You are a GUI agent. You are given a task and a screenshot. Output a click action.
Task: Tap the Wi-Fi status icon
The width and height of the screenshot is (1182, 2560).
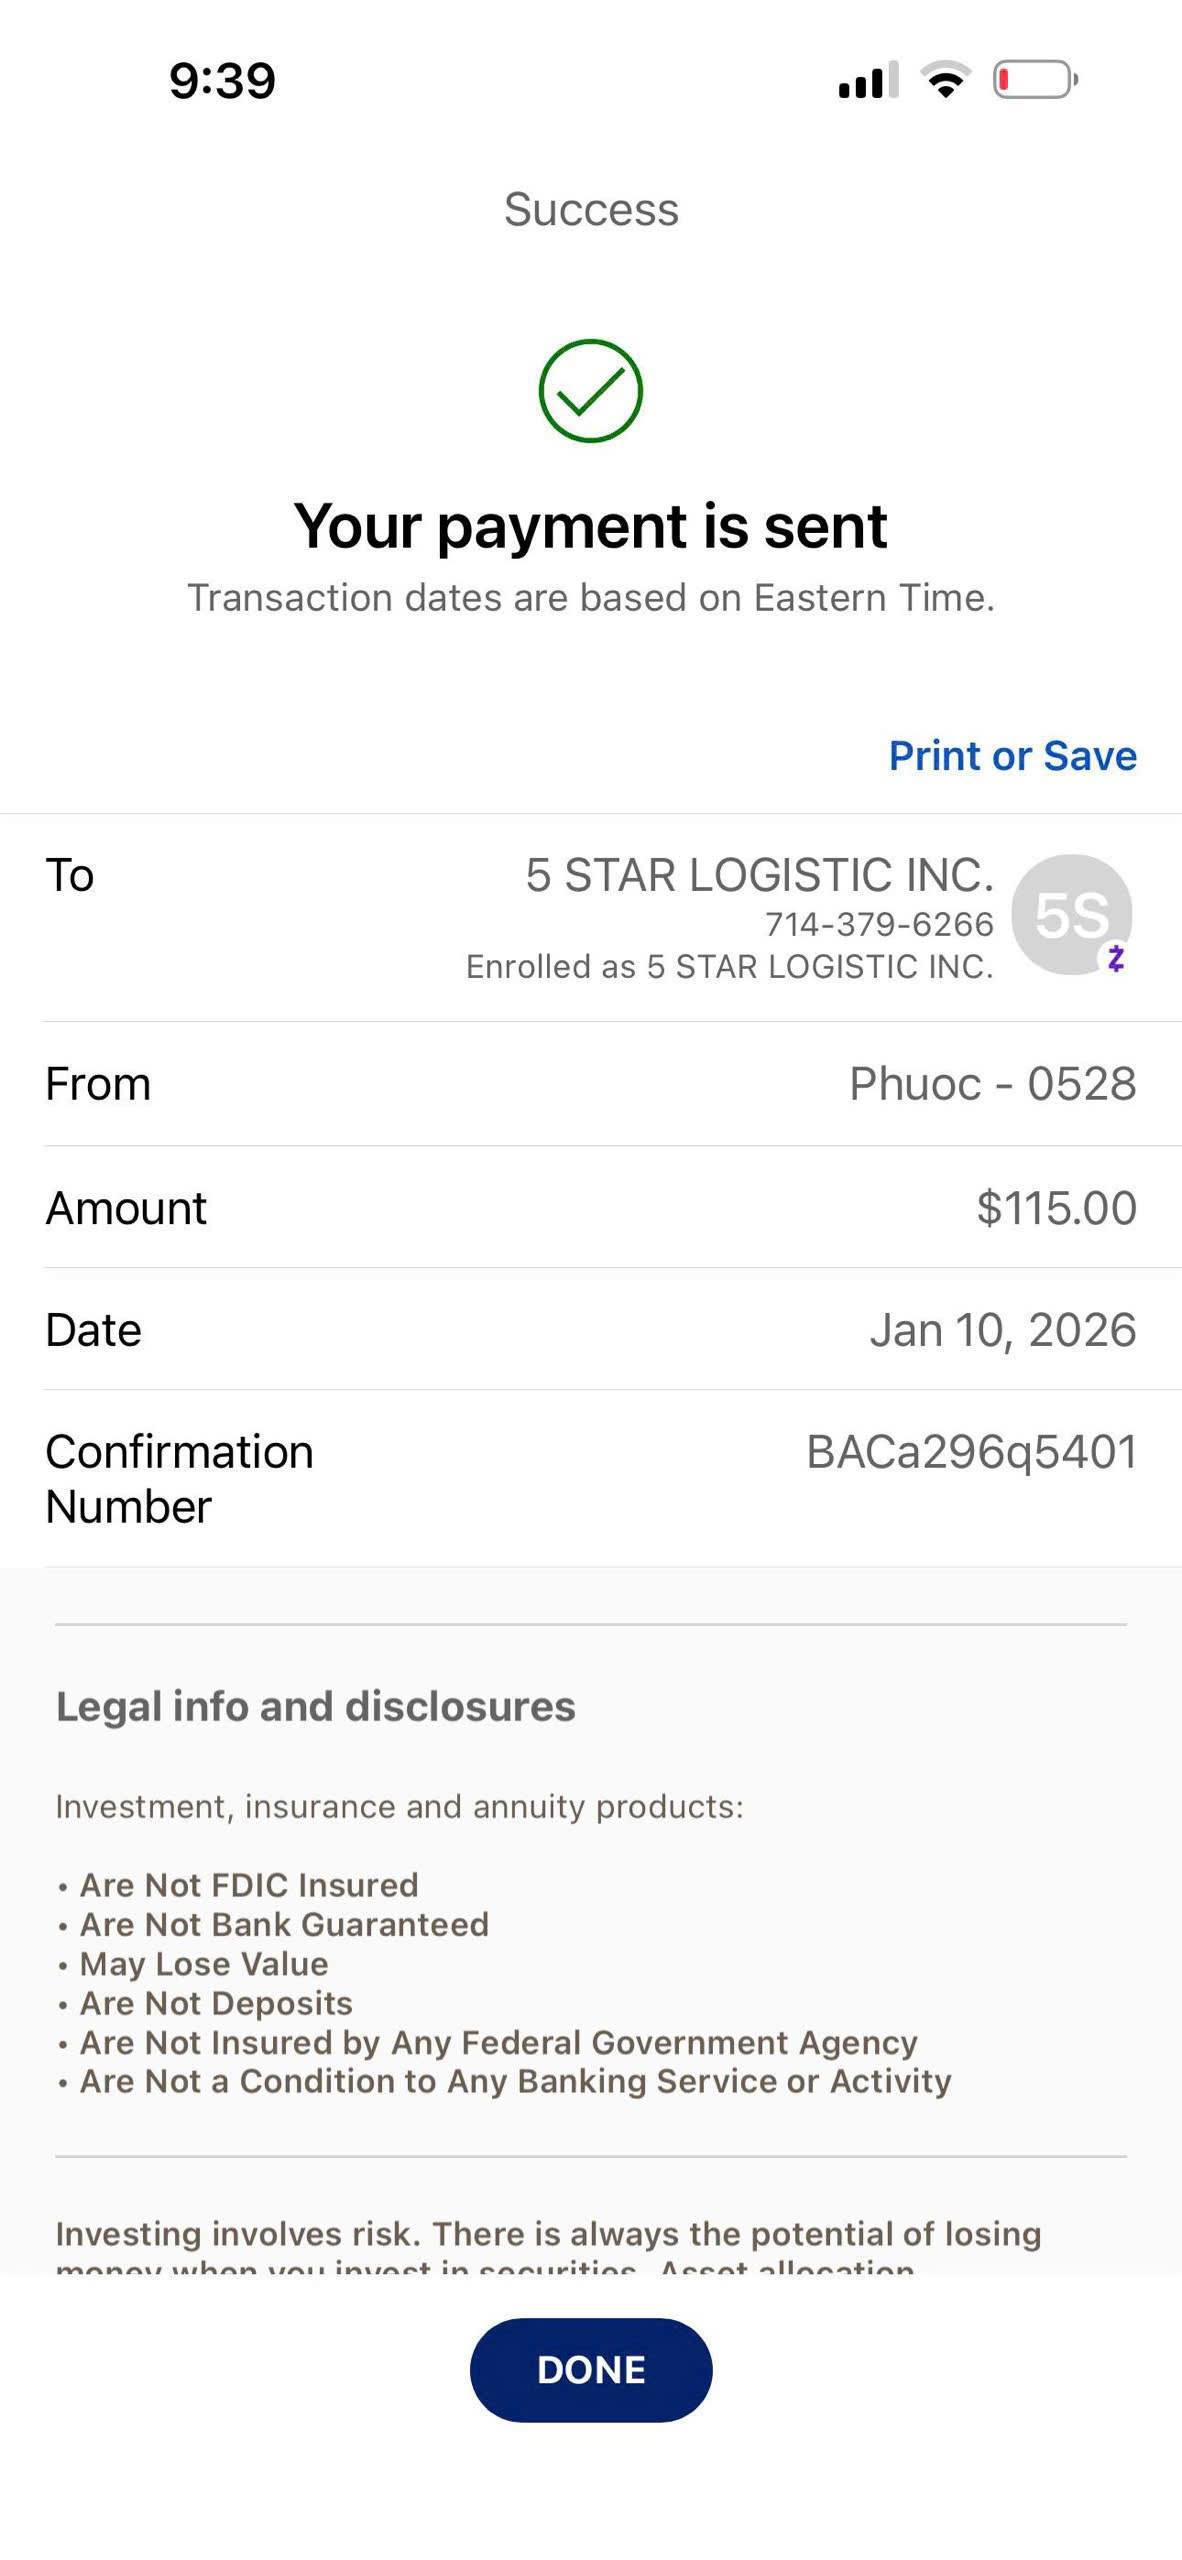pos(945,80)
